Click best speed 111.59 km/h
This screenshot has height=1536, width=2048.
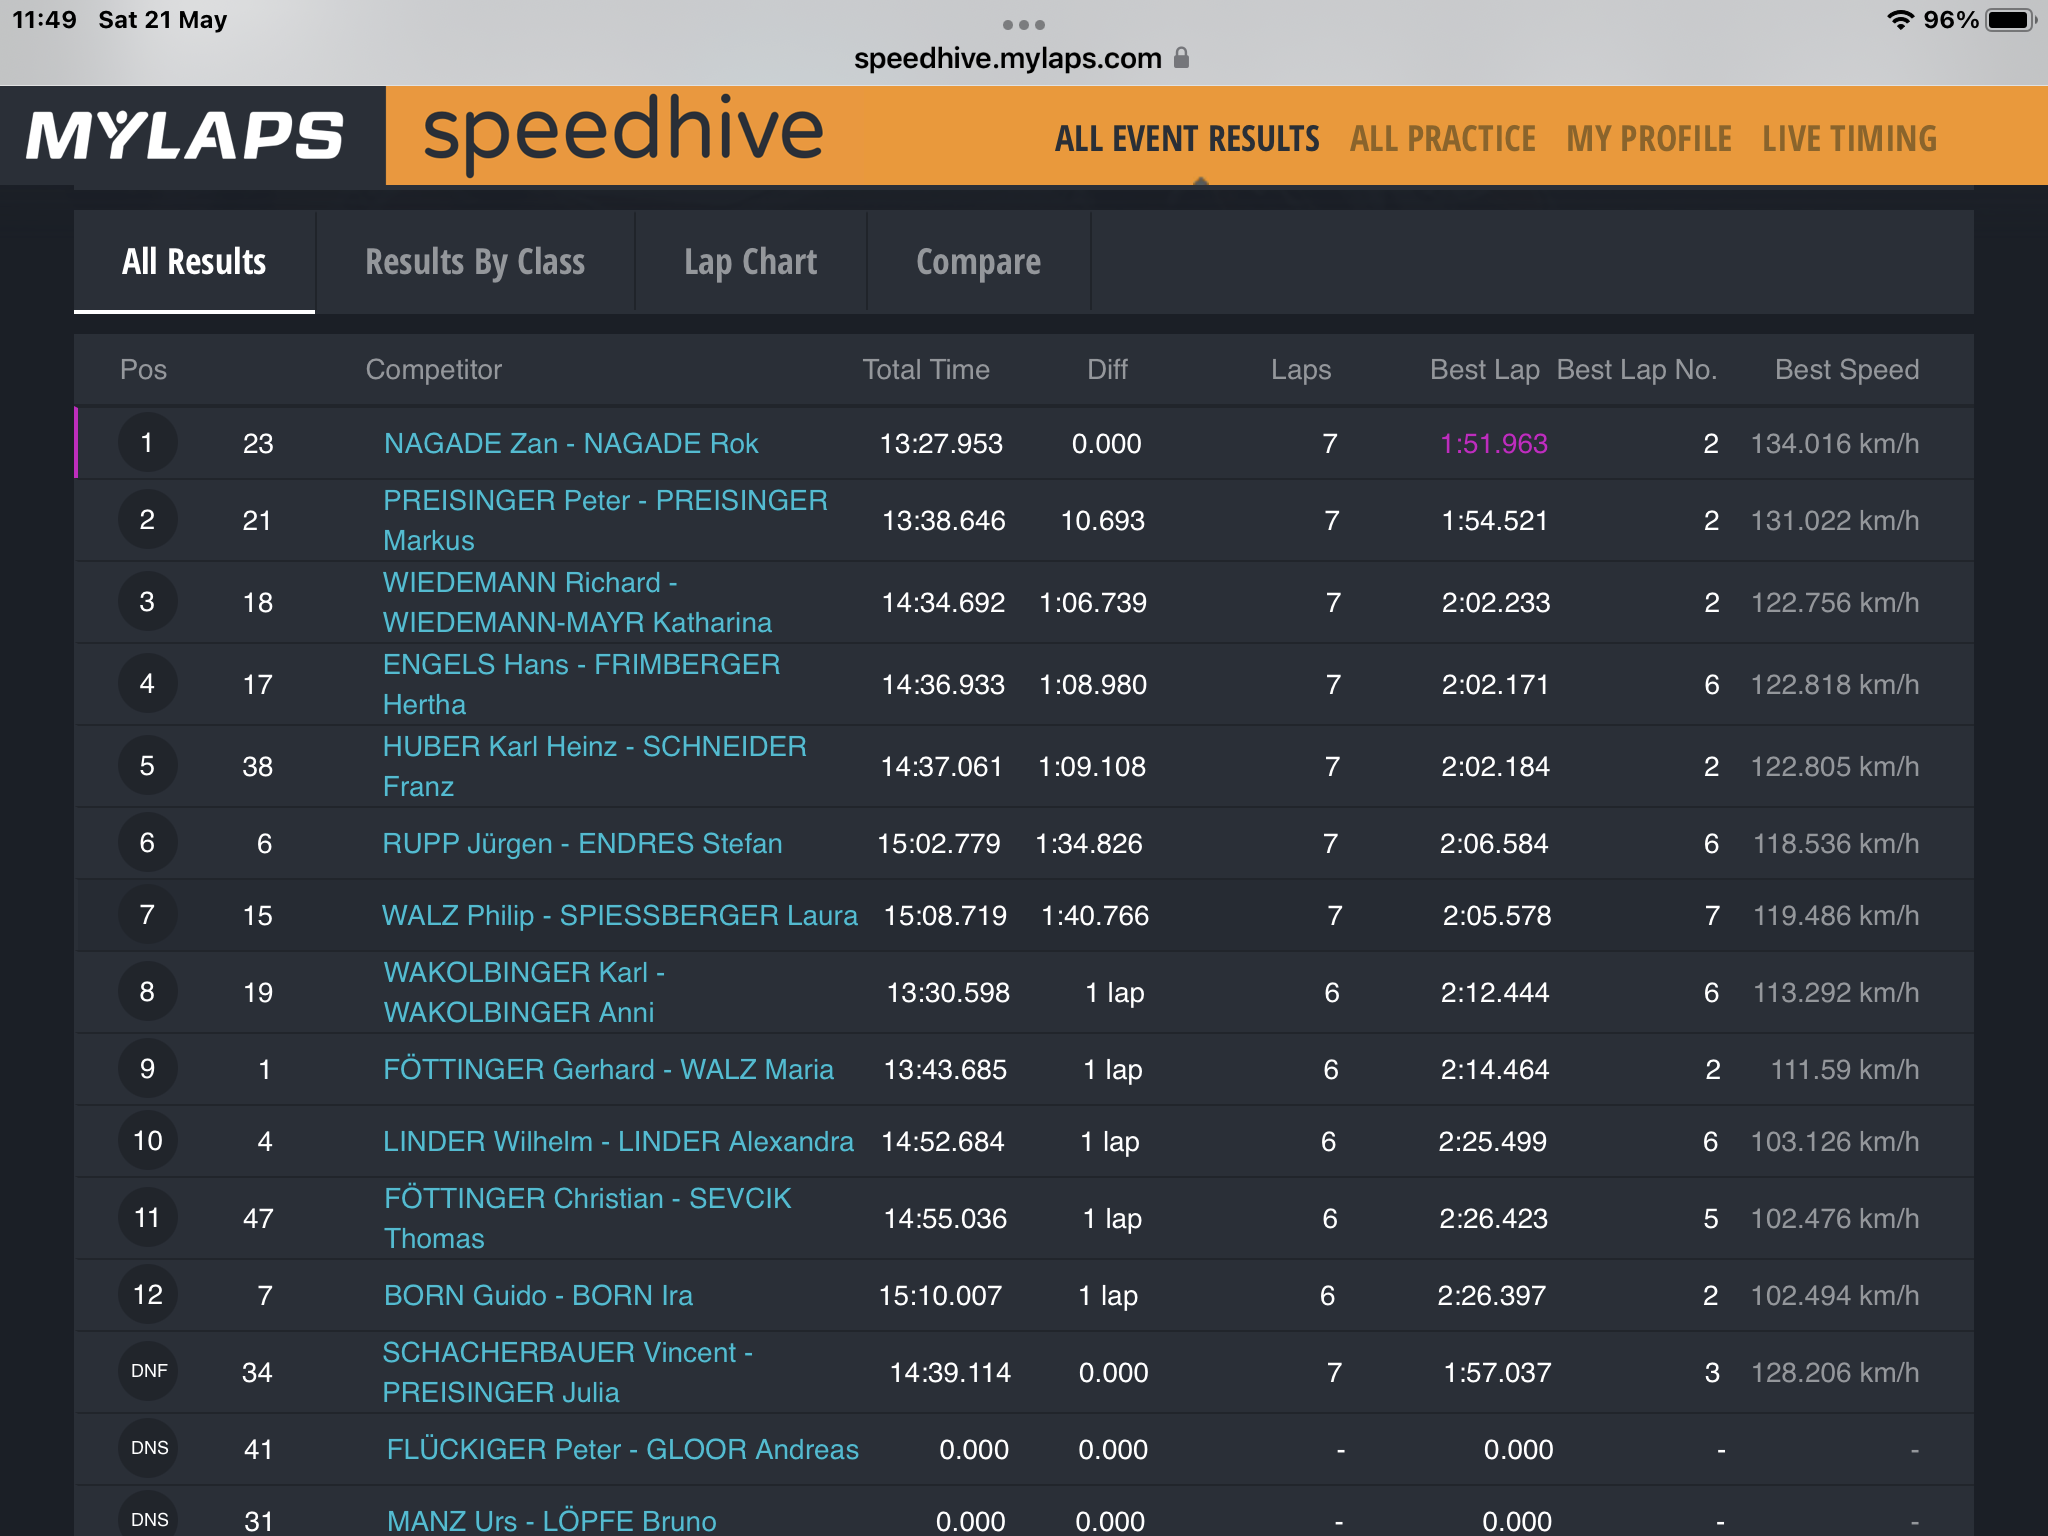point(1844,1069)
